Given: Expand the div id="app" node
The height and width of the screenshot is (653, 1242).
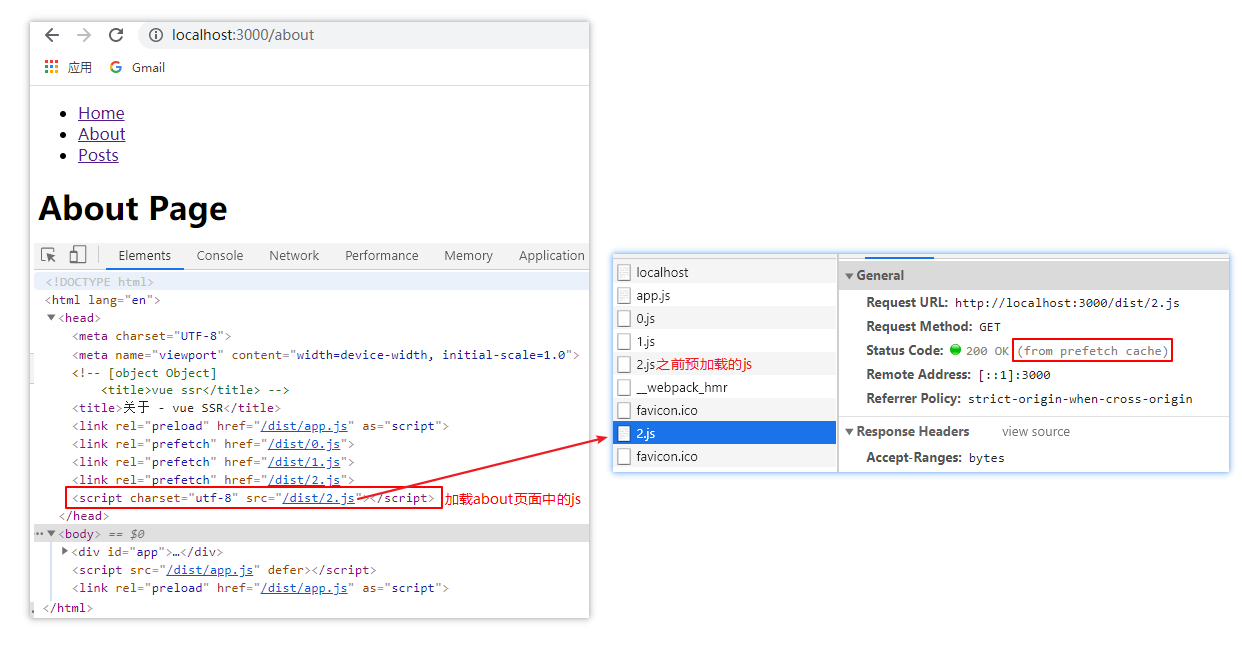Looking at the screenshot, I should 65,551.
